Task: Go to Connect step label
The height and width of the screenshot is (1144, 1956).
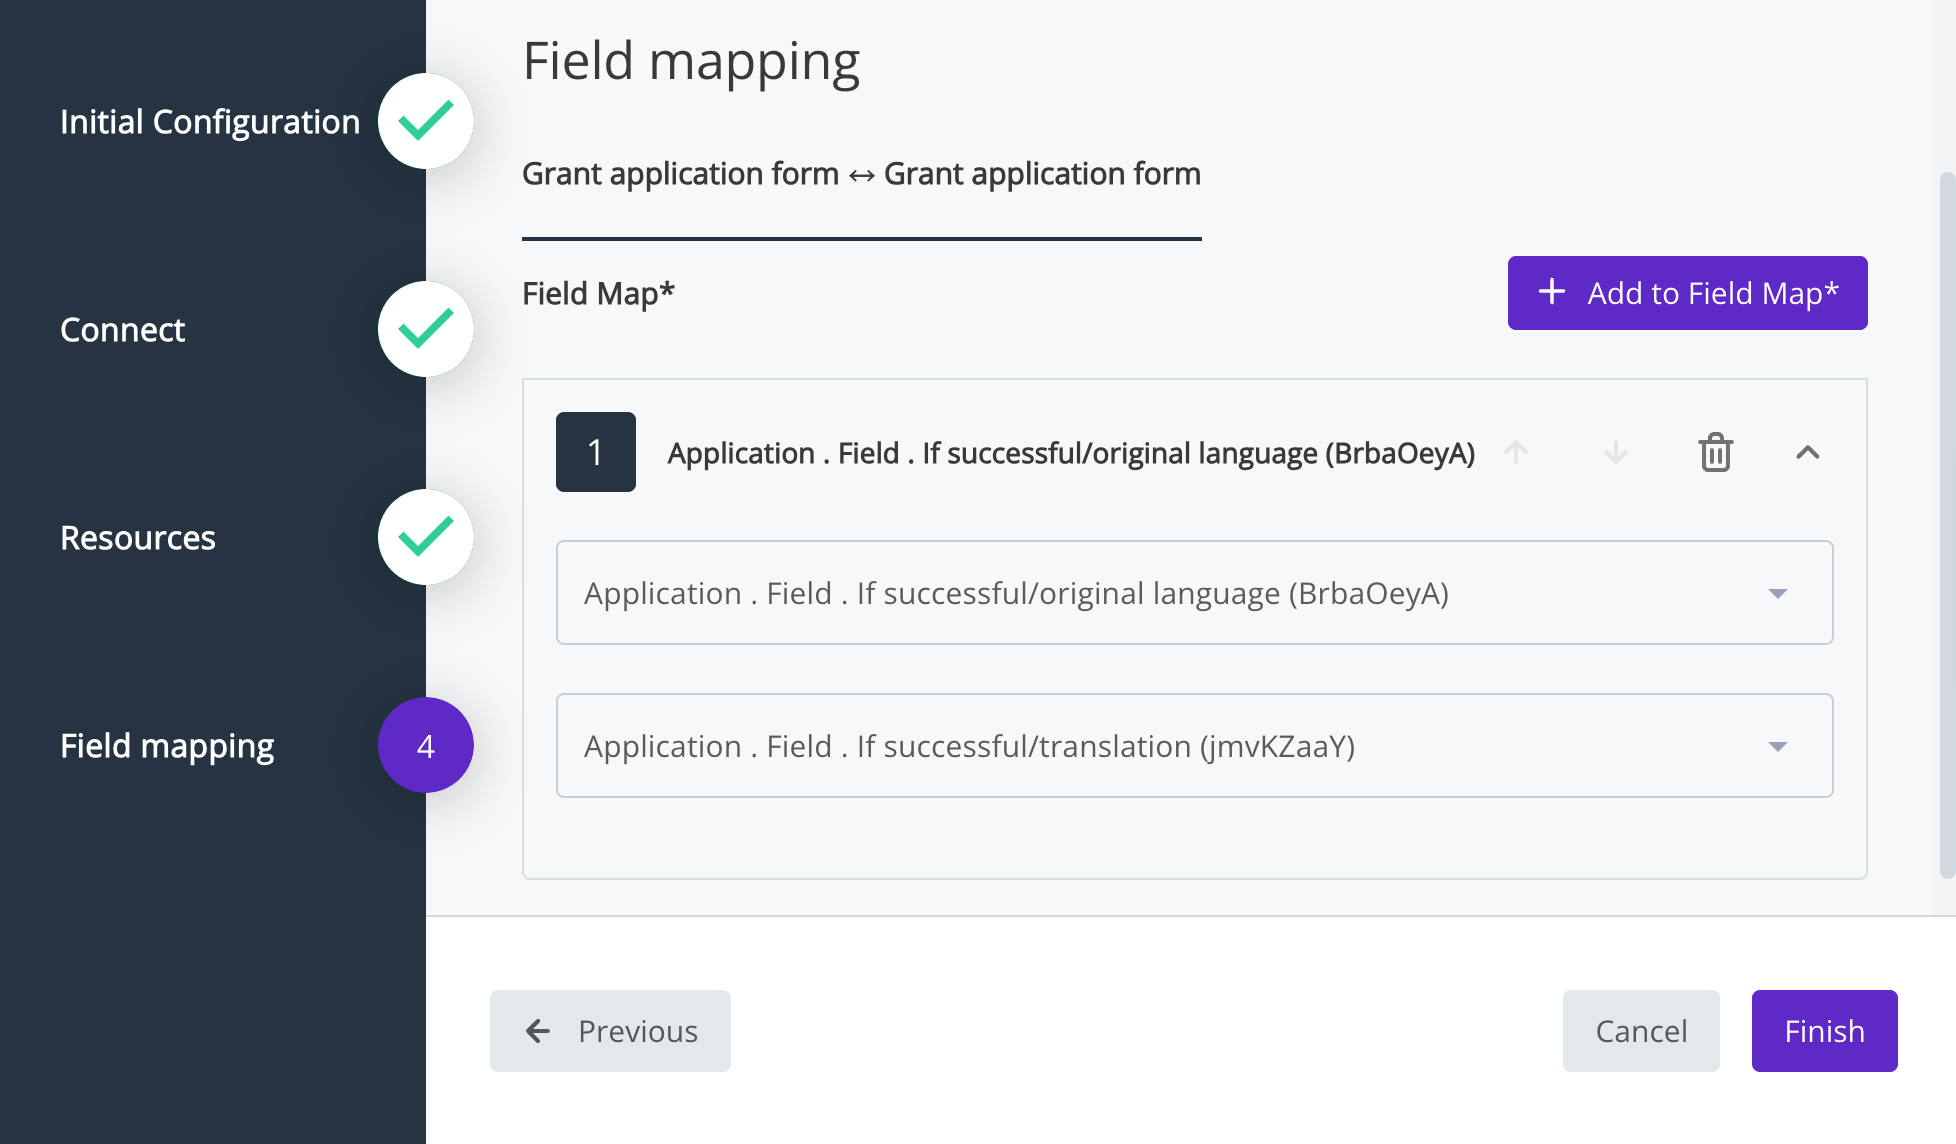Action: (x=123, y=330)
